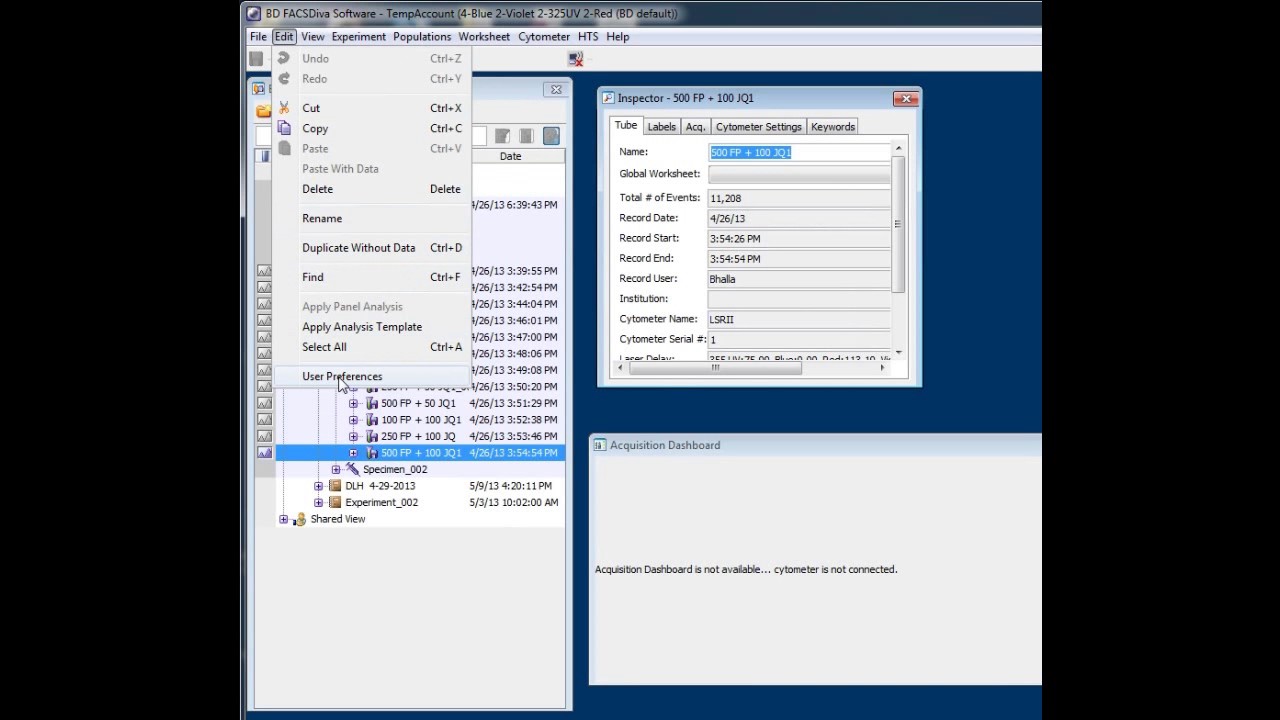Screen dimensions: 1280x720
Task: Open the View menu
Action: 313,37
